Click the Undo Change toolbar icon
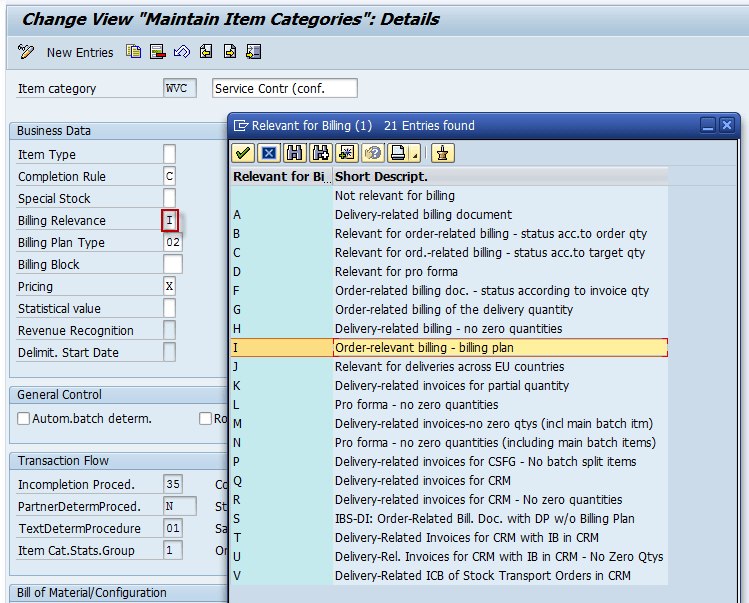Image resolution: width=749 pixels, height=603 pixels. (181, 52)
